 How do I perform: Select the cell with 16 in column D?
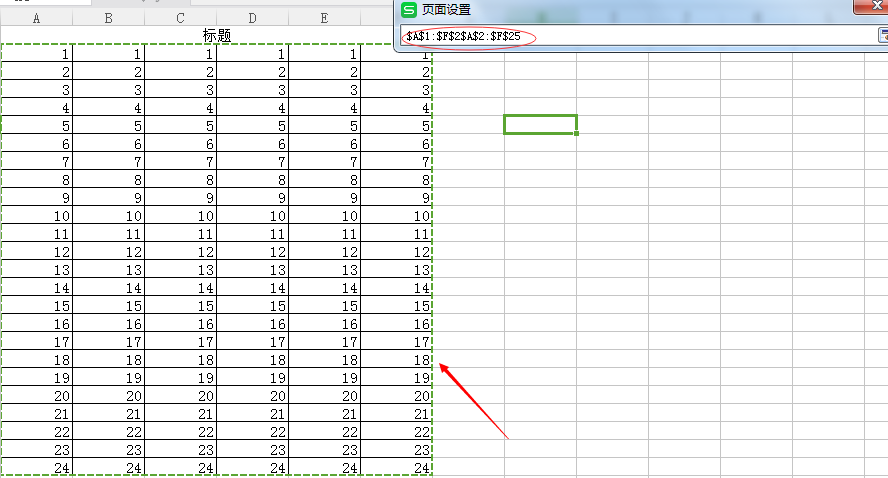[253, 324]
